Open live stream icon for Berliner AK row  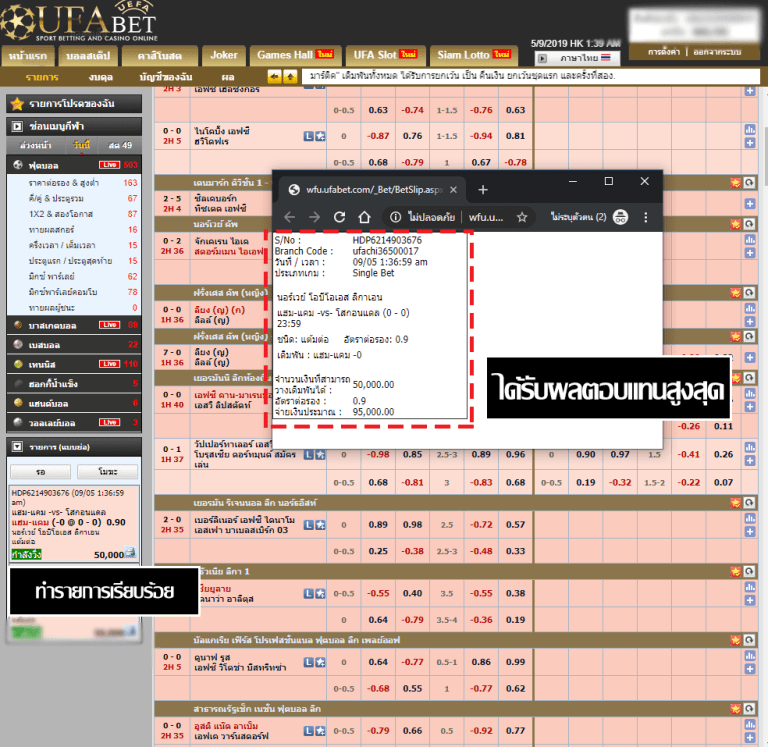(x=308, y=525)
